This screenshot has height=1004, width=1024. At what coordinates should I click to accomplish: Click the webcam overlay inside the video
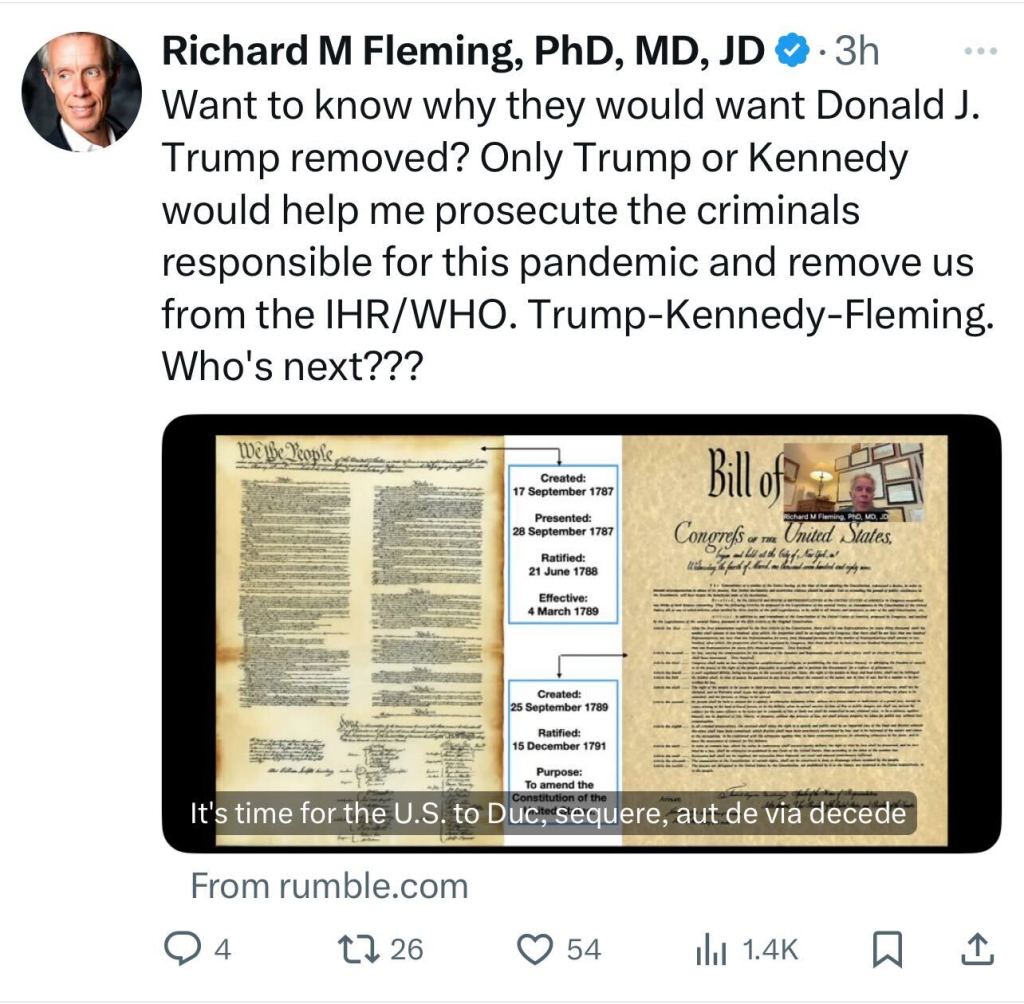tap(853, 481)
